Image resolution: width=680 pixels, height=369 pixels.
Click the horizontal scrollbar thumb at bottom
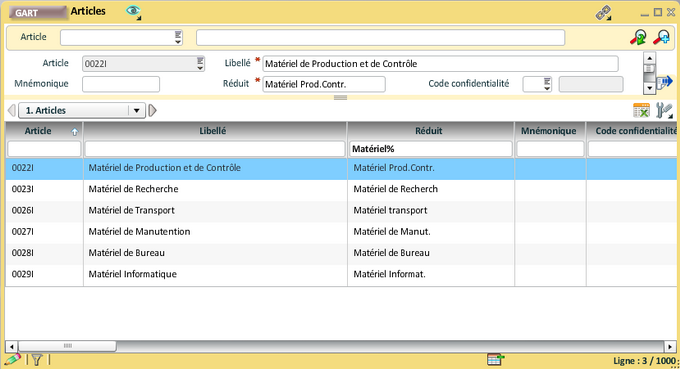(x=67, y=346)
